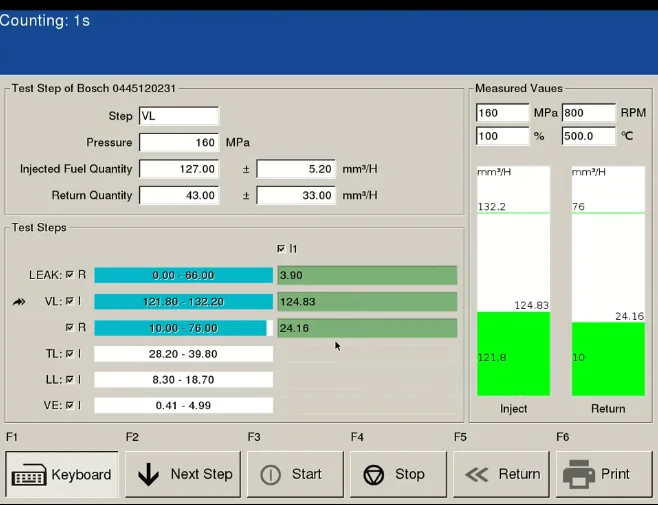Click the start power icon
The width and height of the screenshot is (658, 505).
tap(271, 475)
